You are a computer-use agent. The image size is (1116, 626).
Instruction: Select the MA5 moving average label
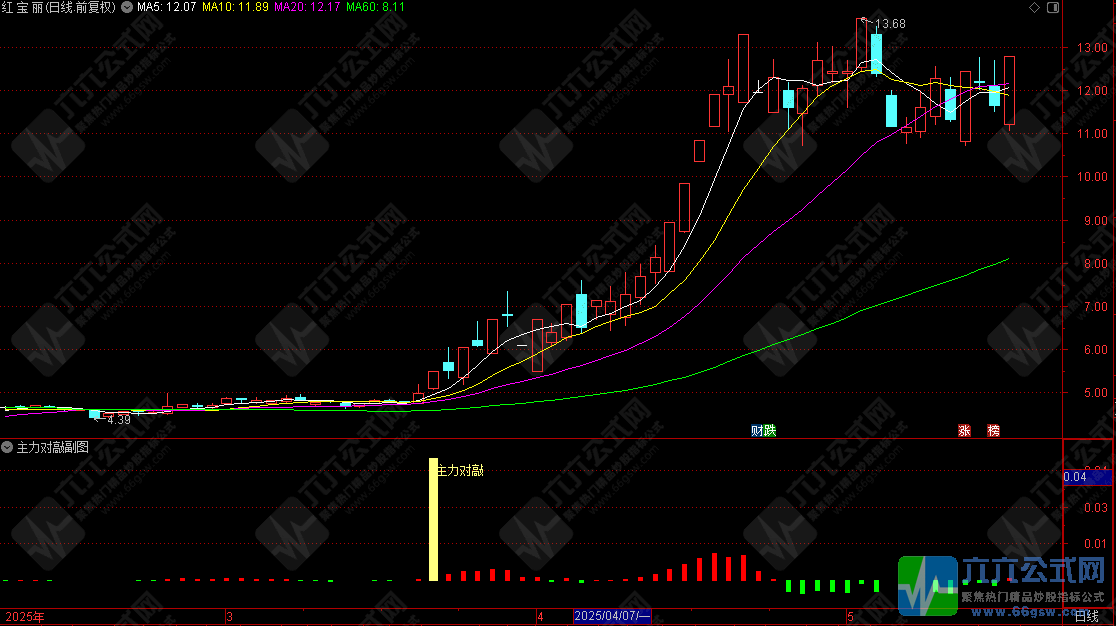[166, 7]
